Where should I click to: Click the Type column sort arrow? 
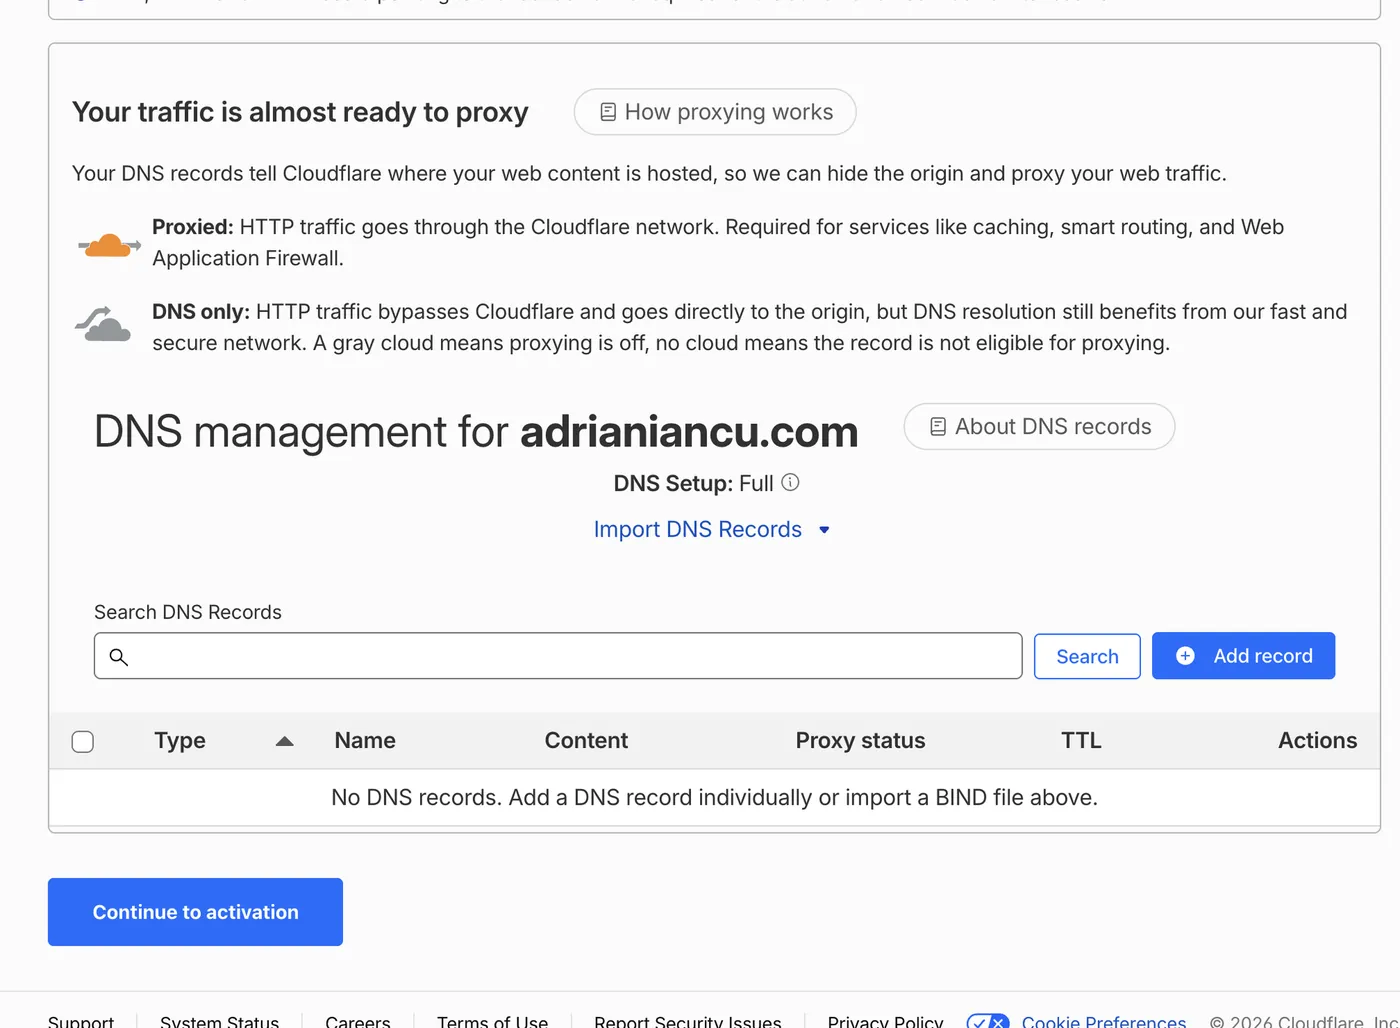click(x=284, y=741)
